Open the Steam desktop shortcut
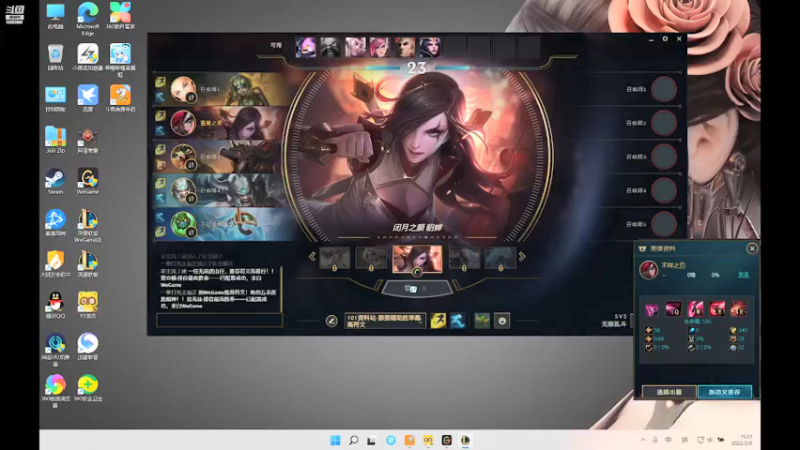 [x=55, y=182]
